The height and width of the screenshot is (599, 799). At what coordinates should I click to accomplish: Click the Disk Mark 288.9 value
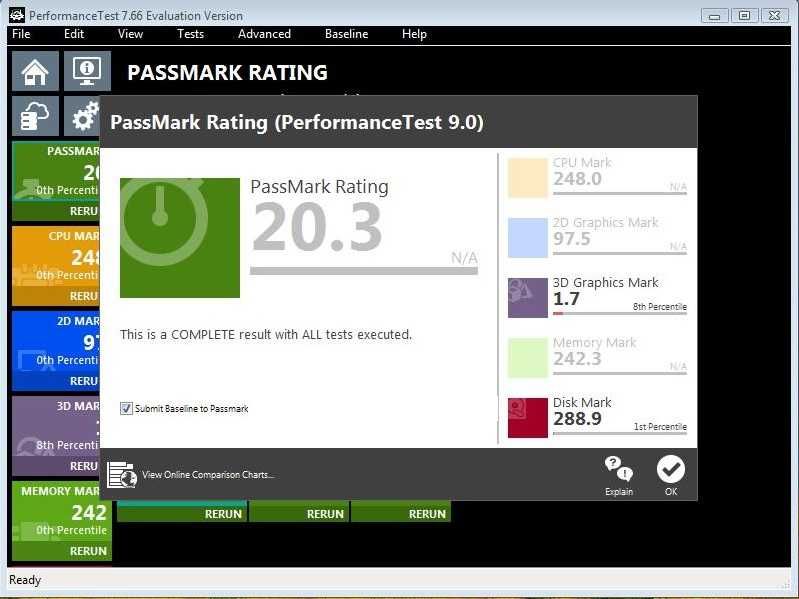point(577,419)
